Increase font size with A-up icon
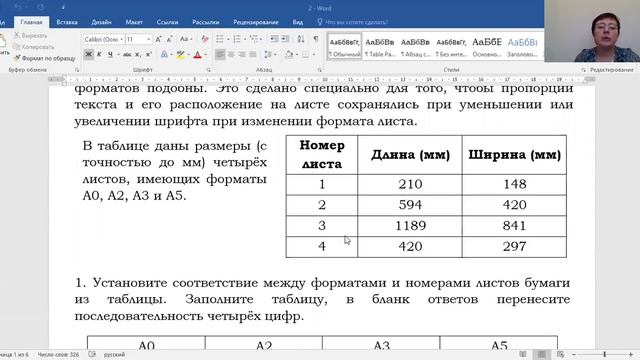 click(x=158, y=39)
